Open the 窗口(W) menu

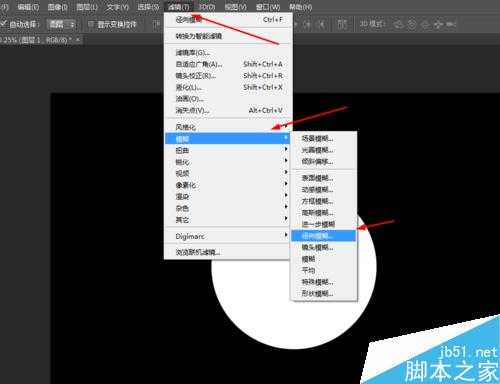click(268, 7)
